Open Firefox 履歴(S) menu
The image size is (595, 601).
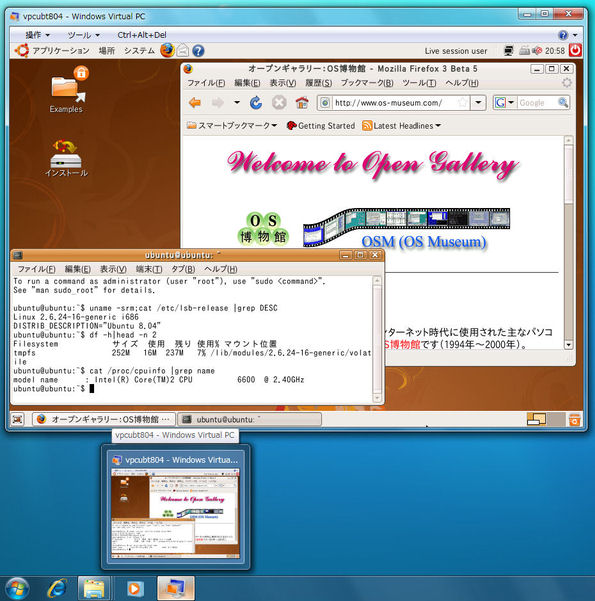point(318,83)
